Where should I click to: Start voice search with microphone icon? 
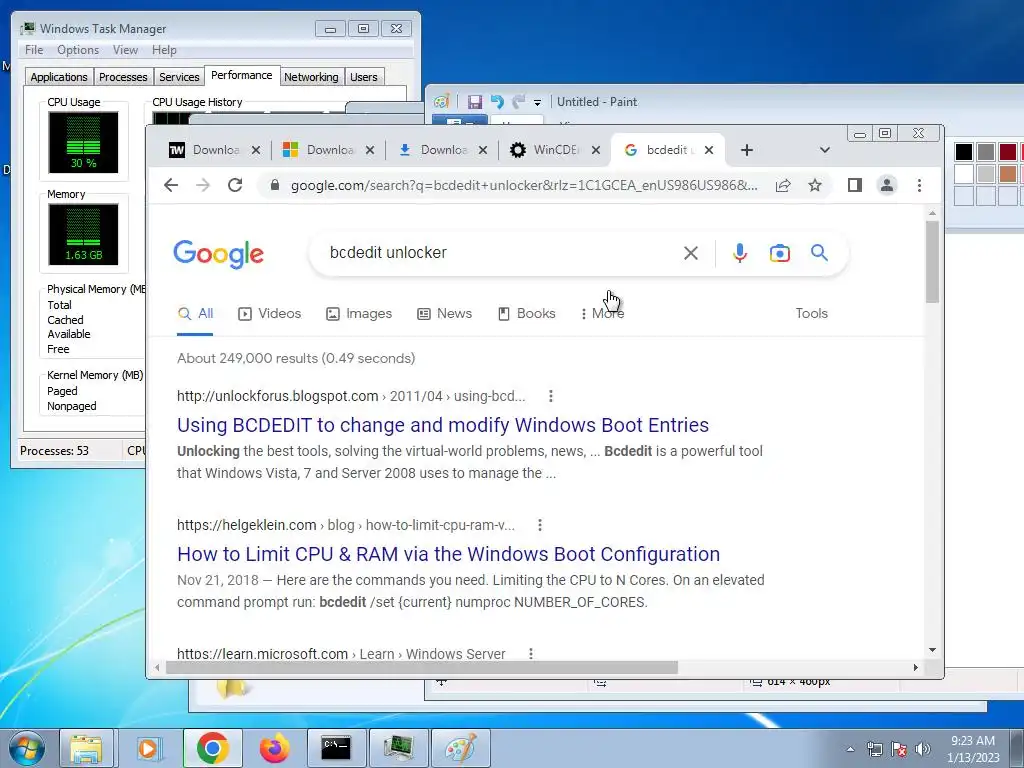pos(740,253)
